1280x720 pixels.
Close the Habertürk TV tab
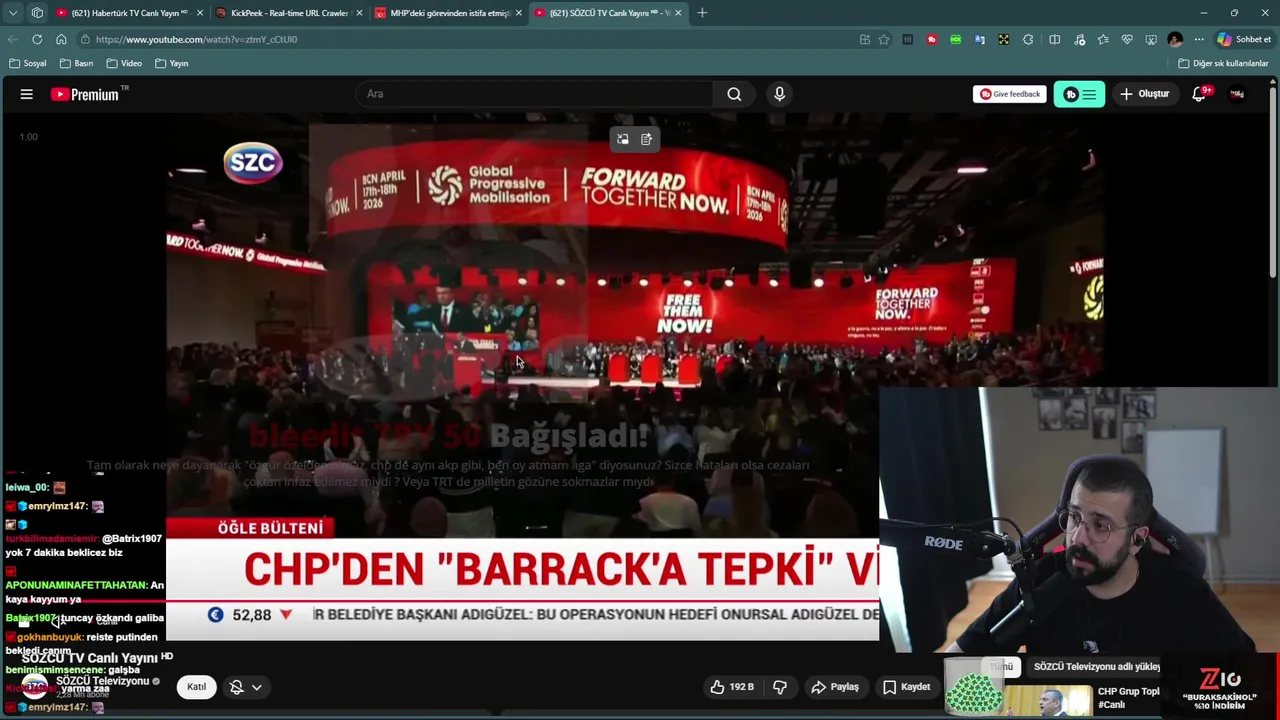(200, 13)
